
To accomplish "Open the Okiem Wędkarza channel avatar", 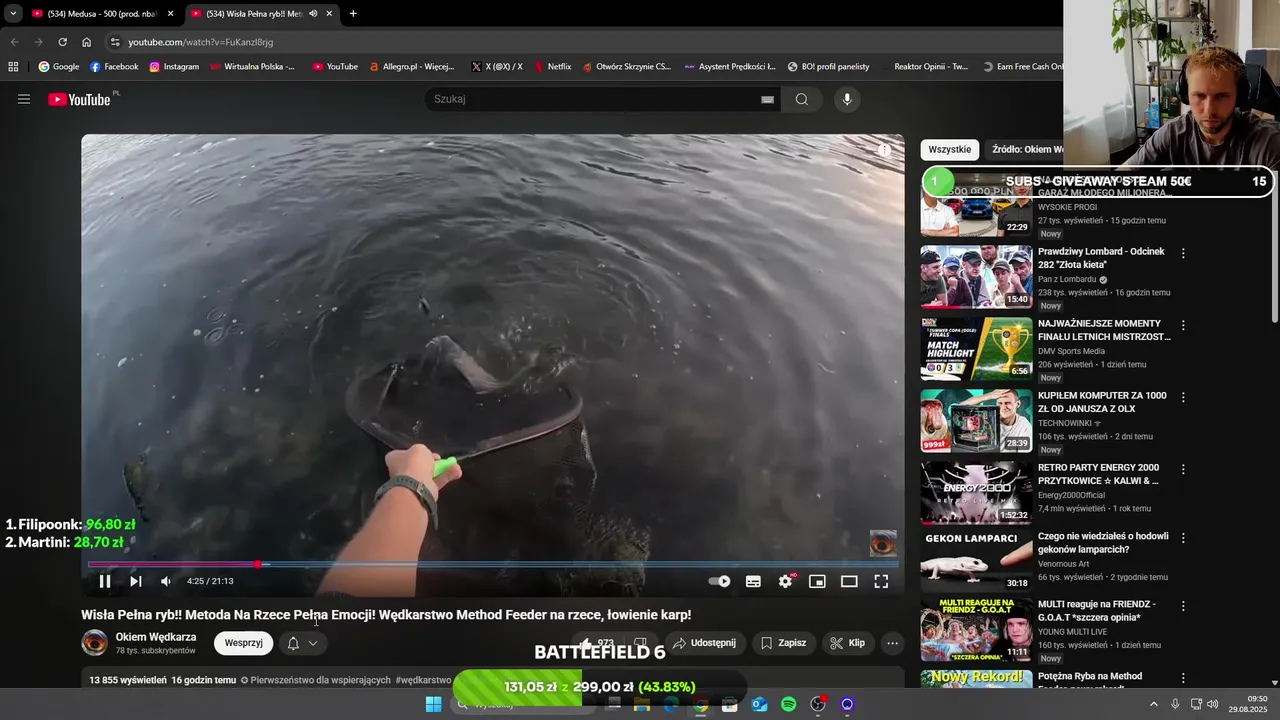I will tap(94, 643).
